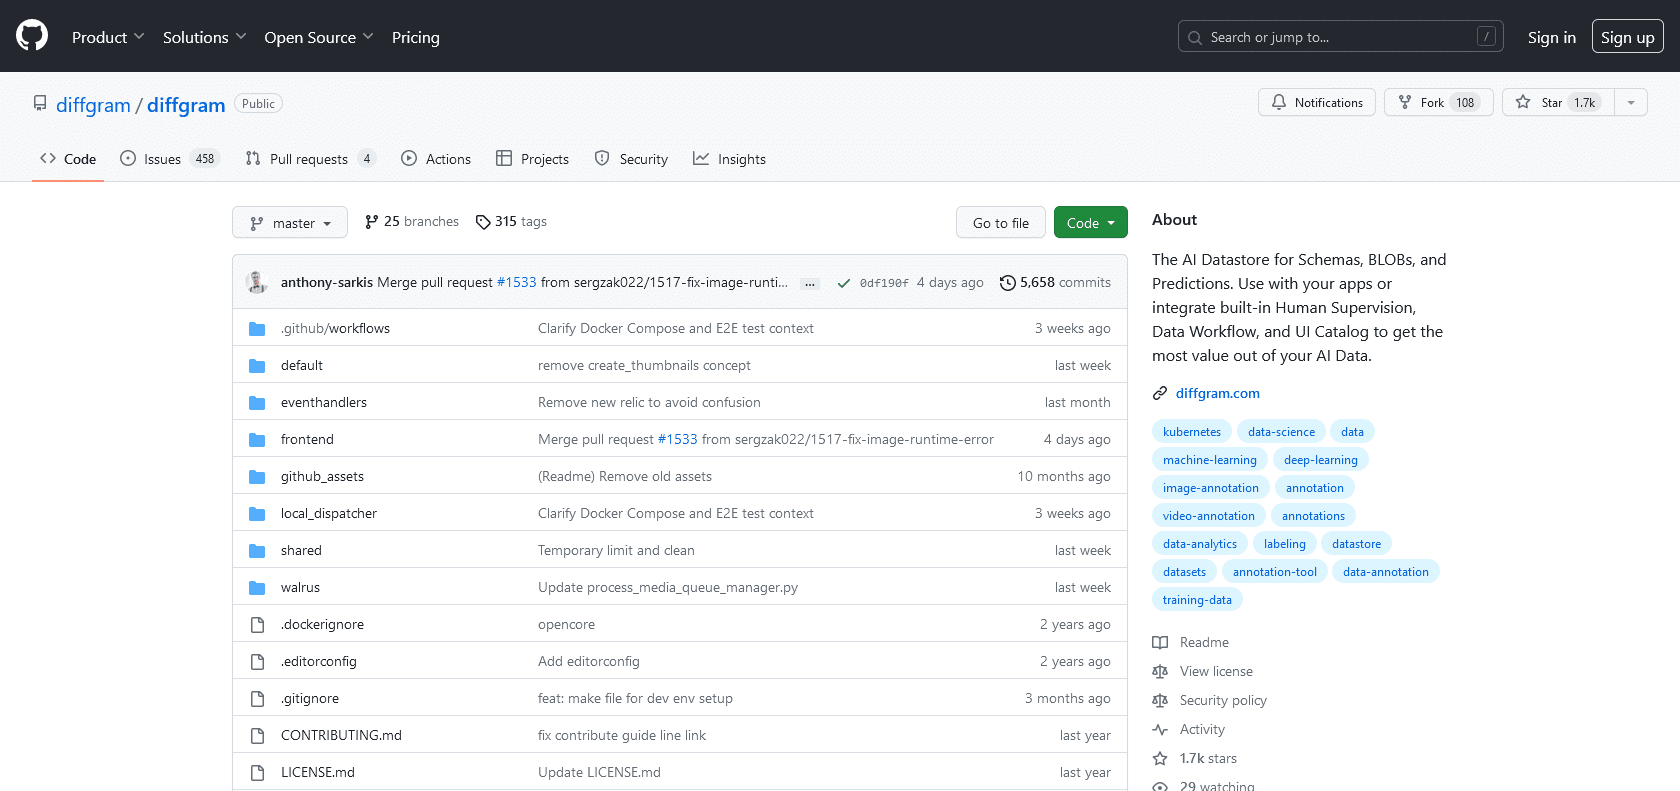Screen dimensions: 1680x791
Task: Click the link icon beside diffgram.com
Action: coord(1160,393)
